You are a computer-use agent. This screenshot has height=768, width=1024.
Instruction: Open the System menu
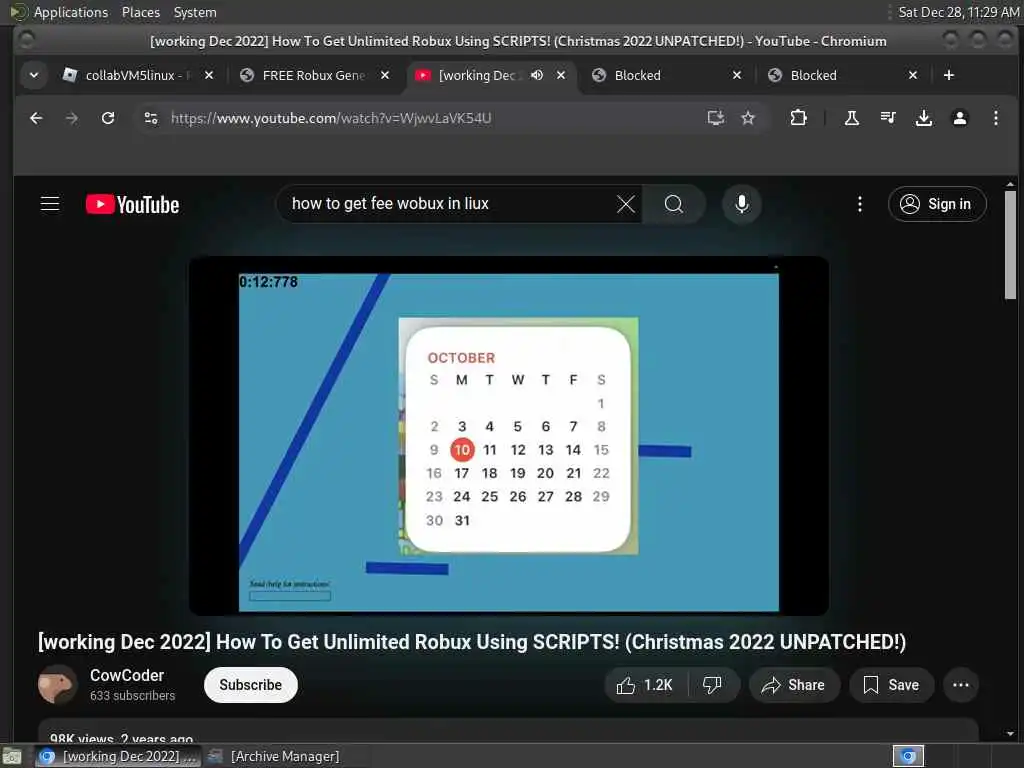click(195, 12)
